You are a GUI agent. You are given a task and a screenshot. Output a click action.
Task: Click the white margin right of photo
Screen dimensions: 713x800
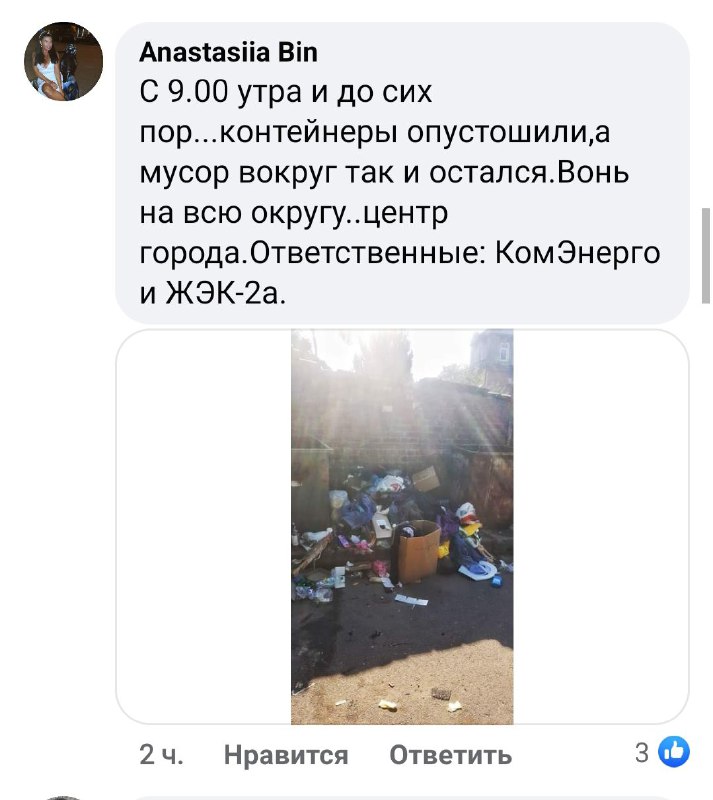pyautogui.click(x=601, y=527)
